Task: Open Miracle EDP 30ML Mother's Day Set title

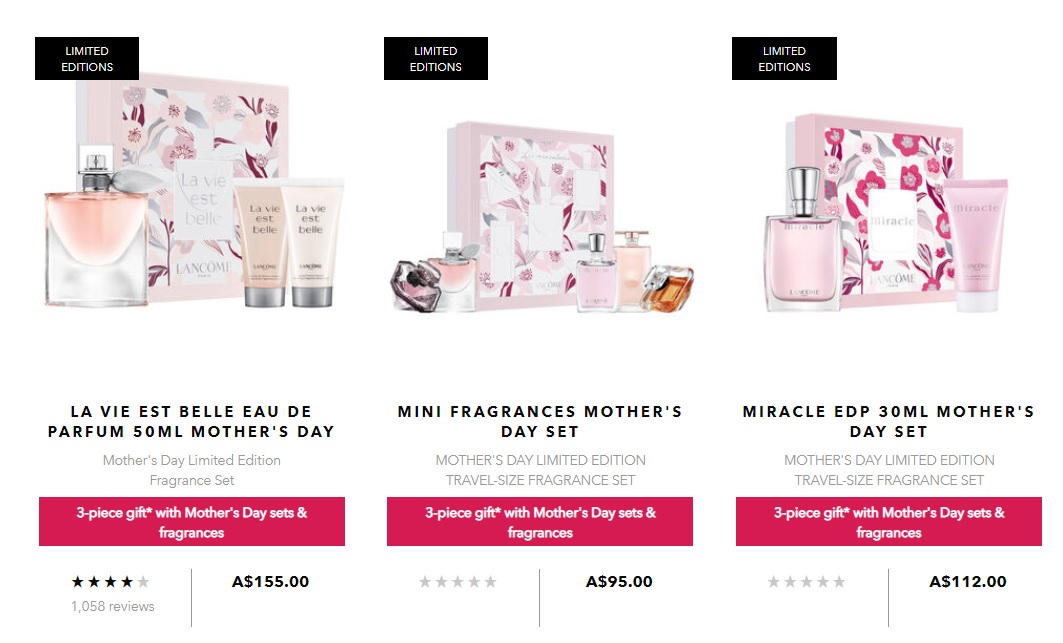Action: [888, 421]
